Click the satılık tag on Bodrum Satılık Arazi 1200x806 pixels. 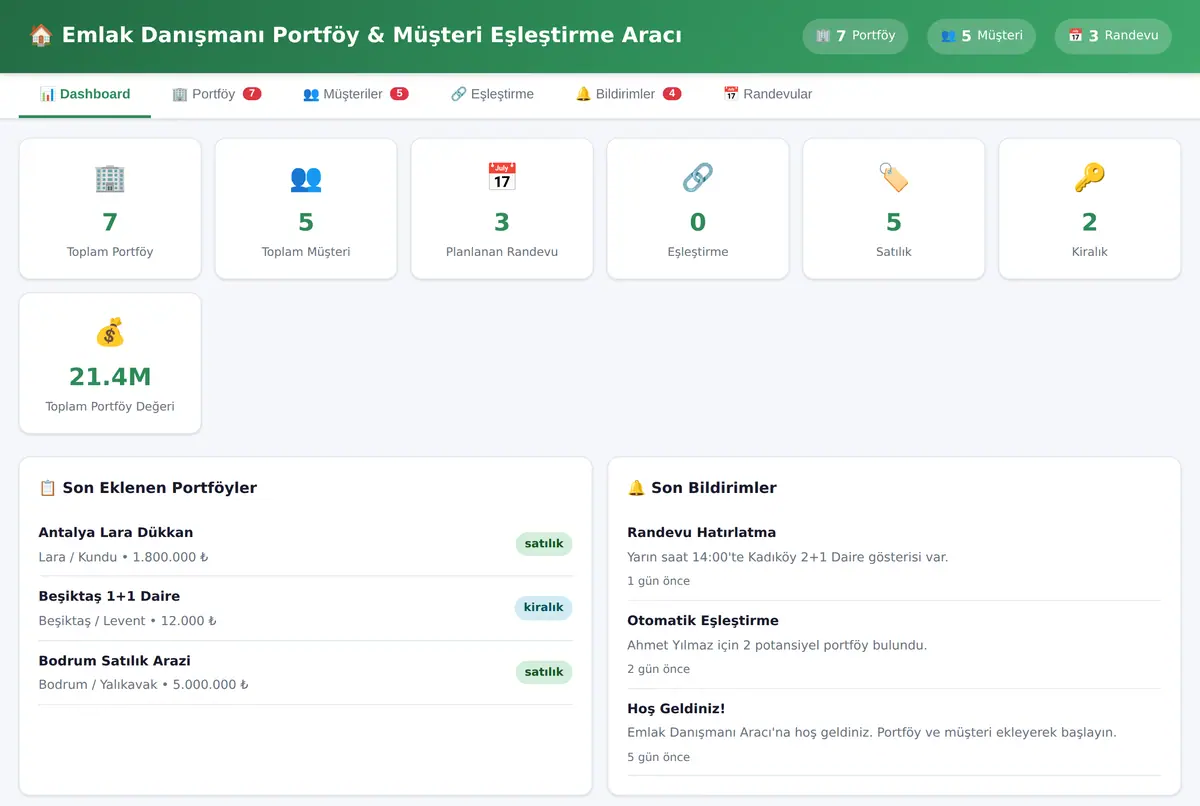pos(544,672)
